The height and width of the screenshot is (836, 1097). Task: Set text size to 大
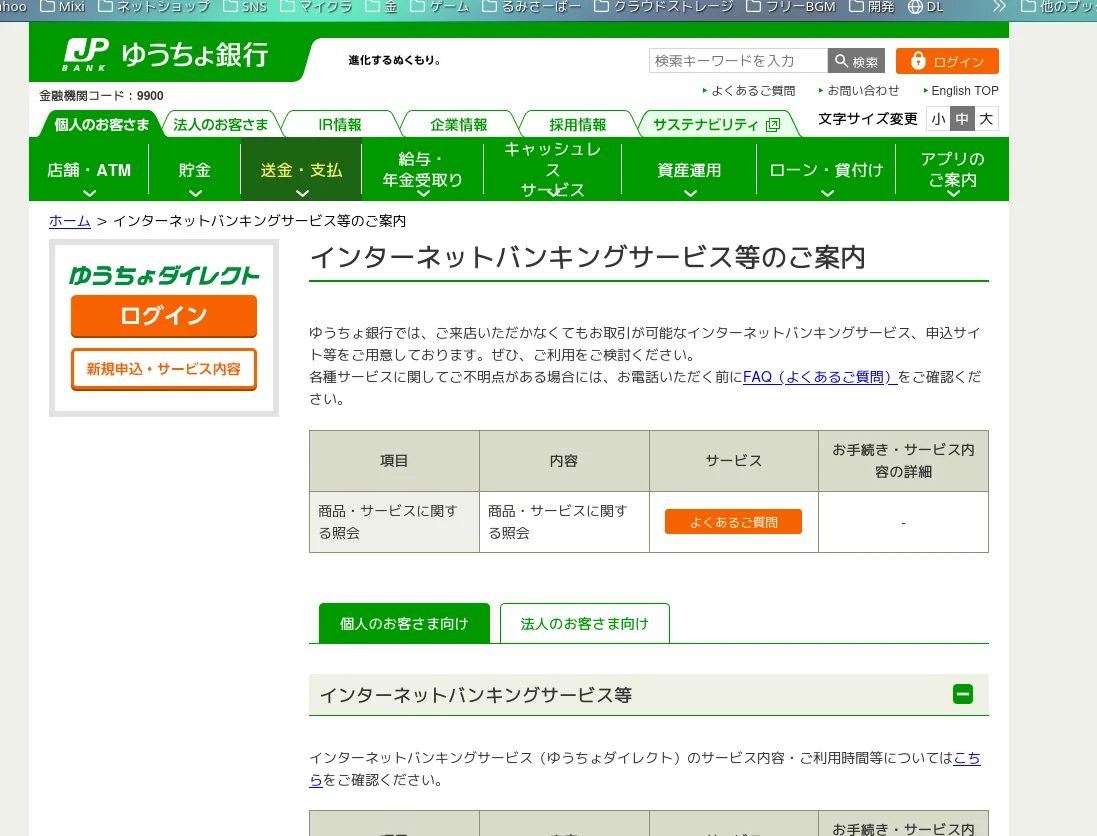(986, 119)
